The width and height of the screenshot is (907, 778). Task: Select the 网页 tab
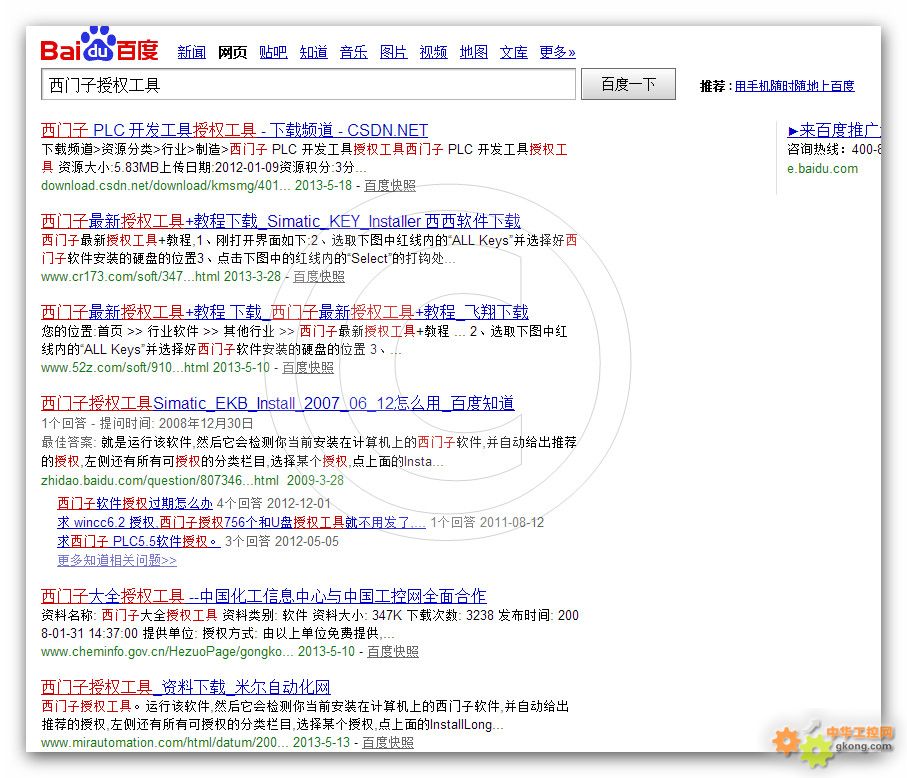click(x=233, y=52)
